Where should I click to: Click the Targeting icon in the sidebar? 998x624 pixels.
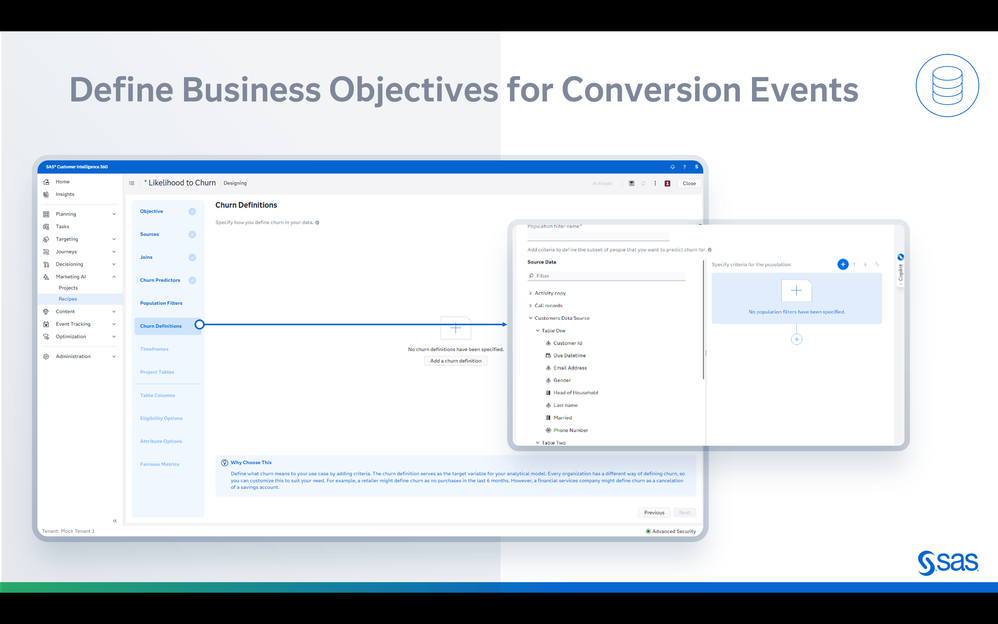46,239
